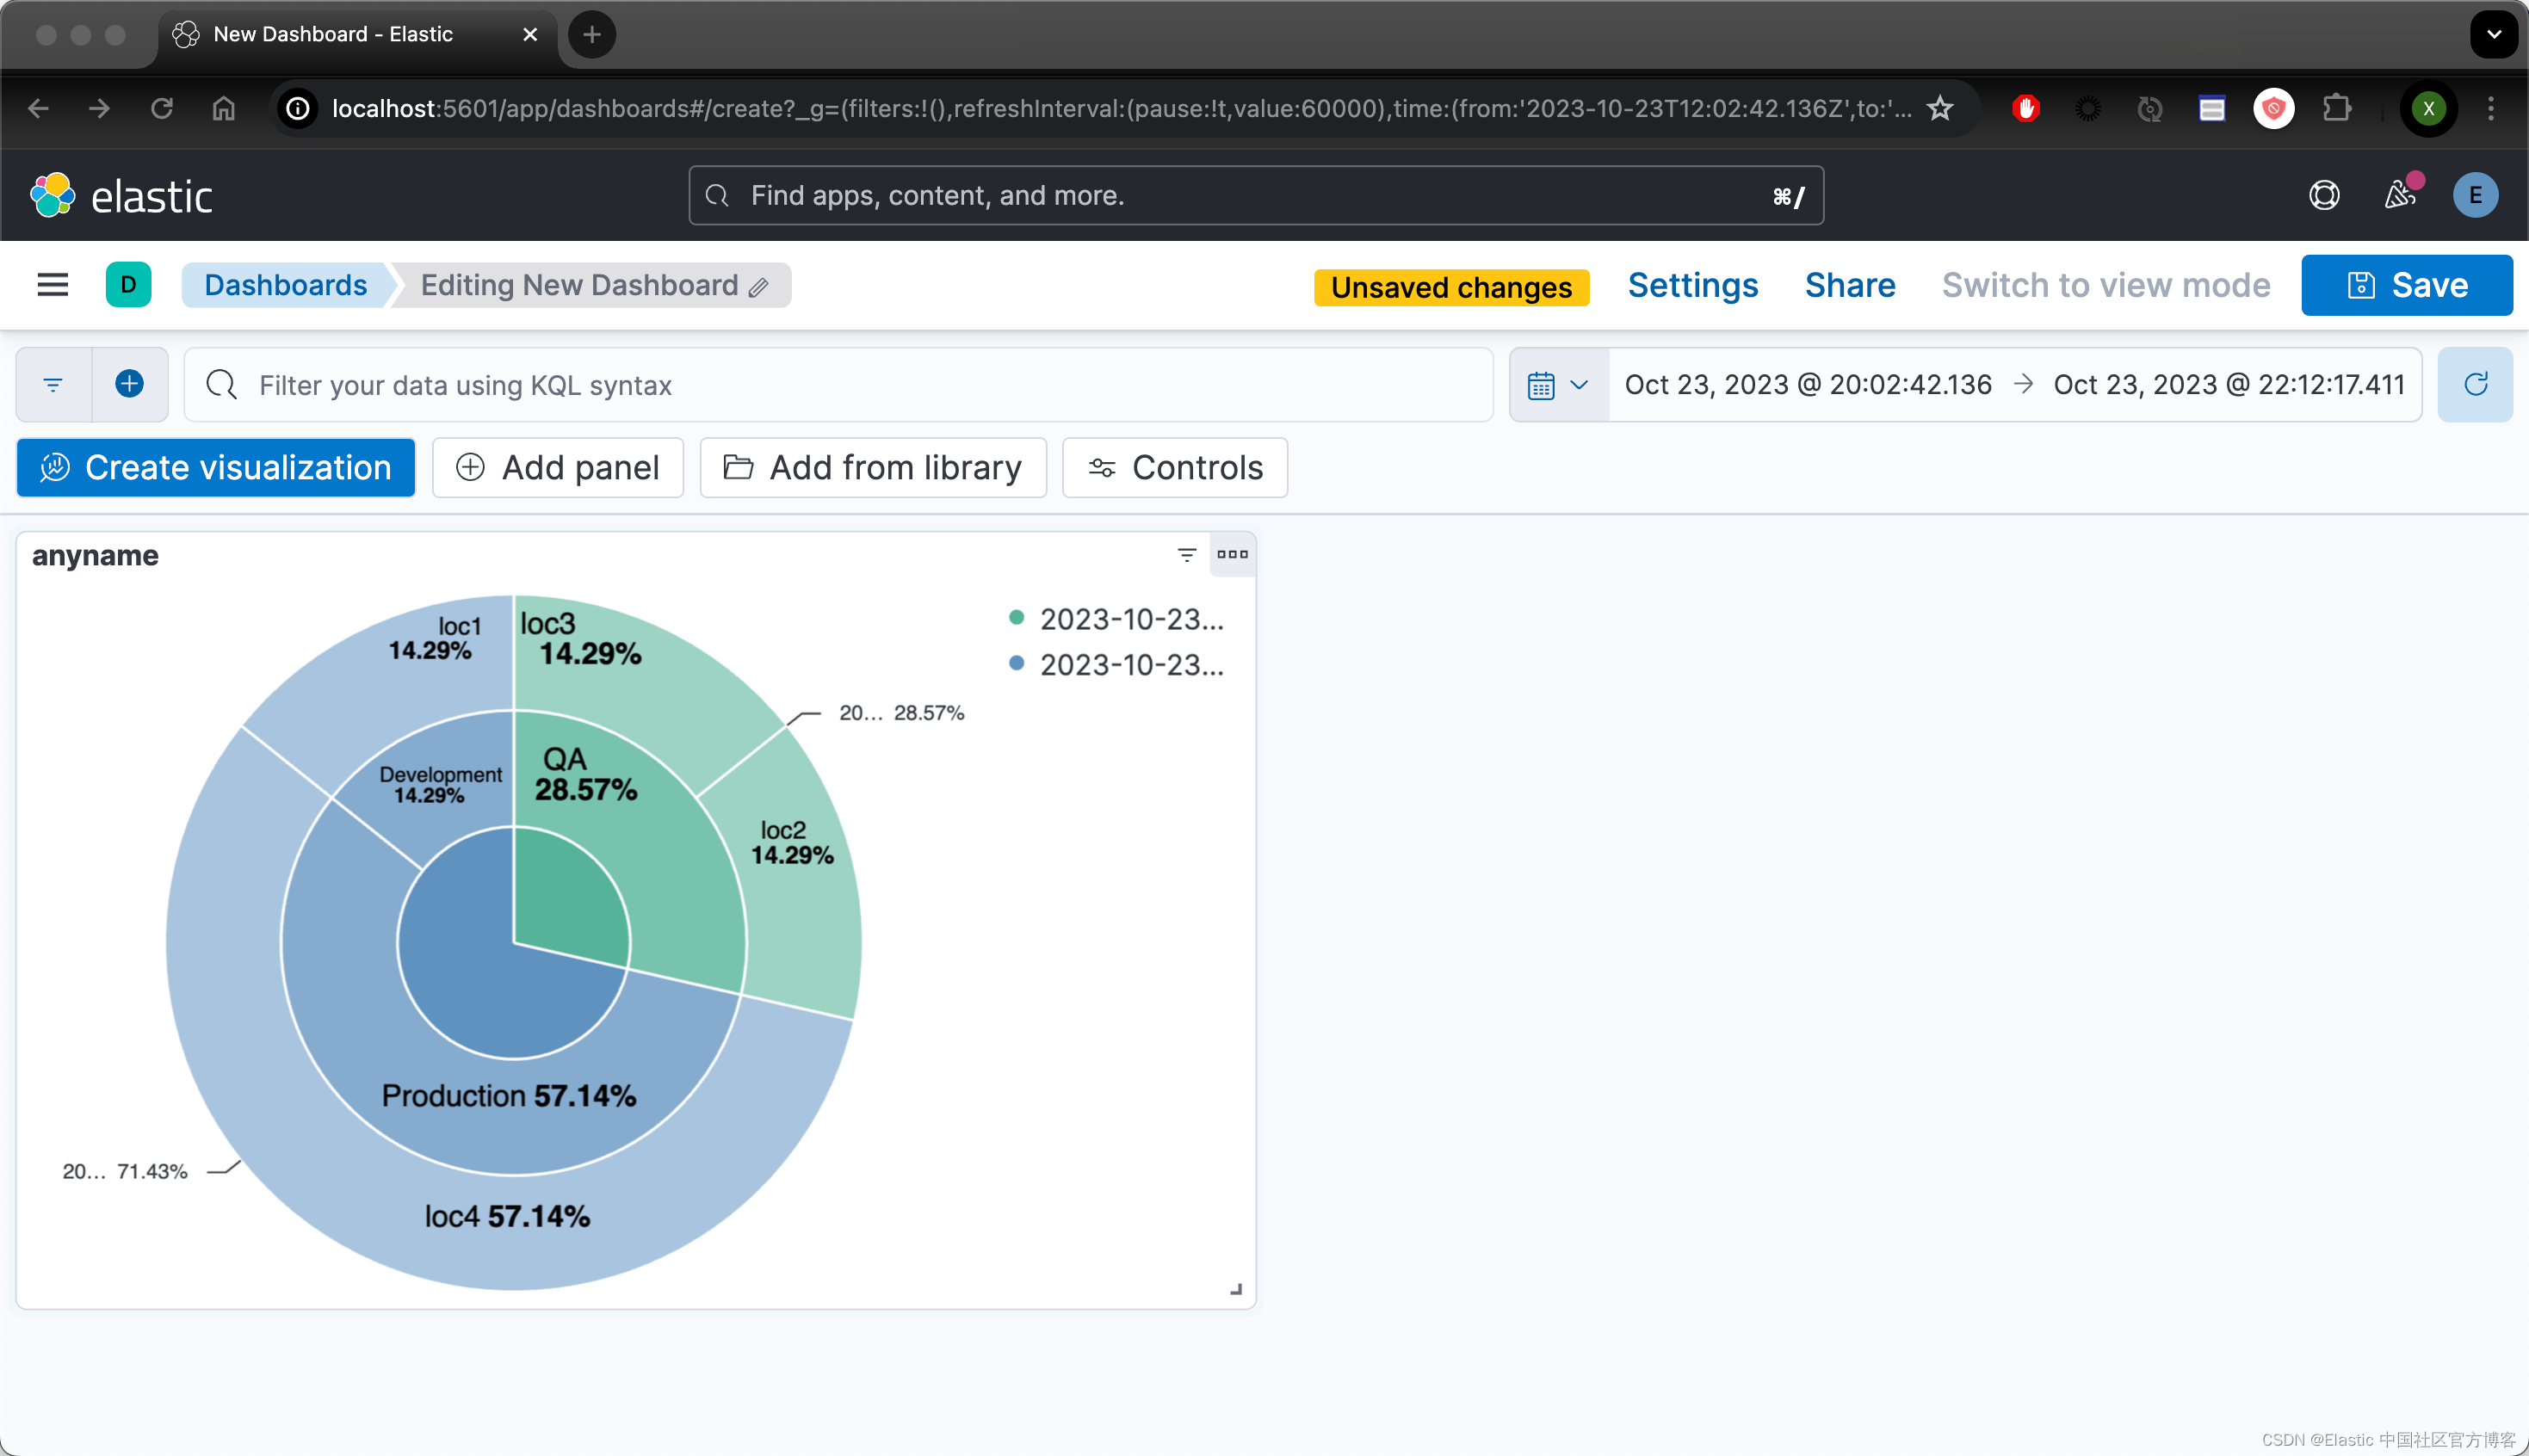The height and width of the screenshot is (1456, 2529).
Task: Open the Add panel menu
Action: coord(557,467)
